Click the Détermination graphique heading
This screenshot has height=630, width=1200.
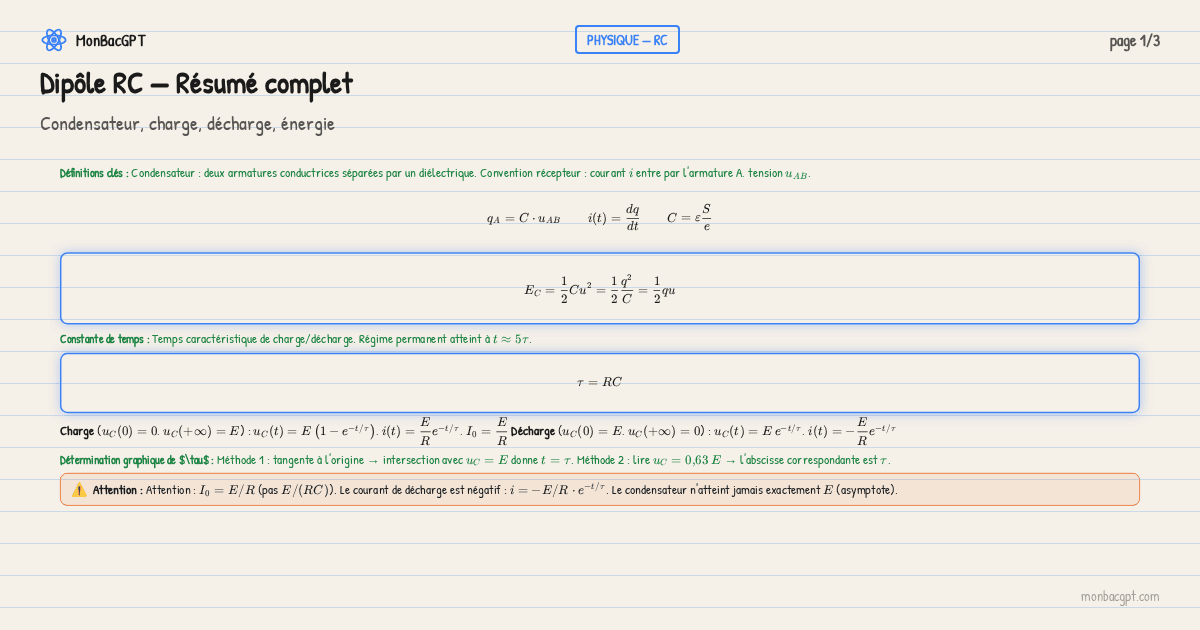tap(136, 460)
